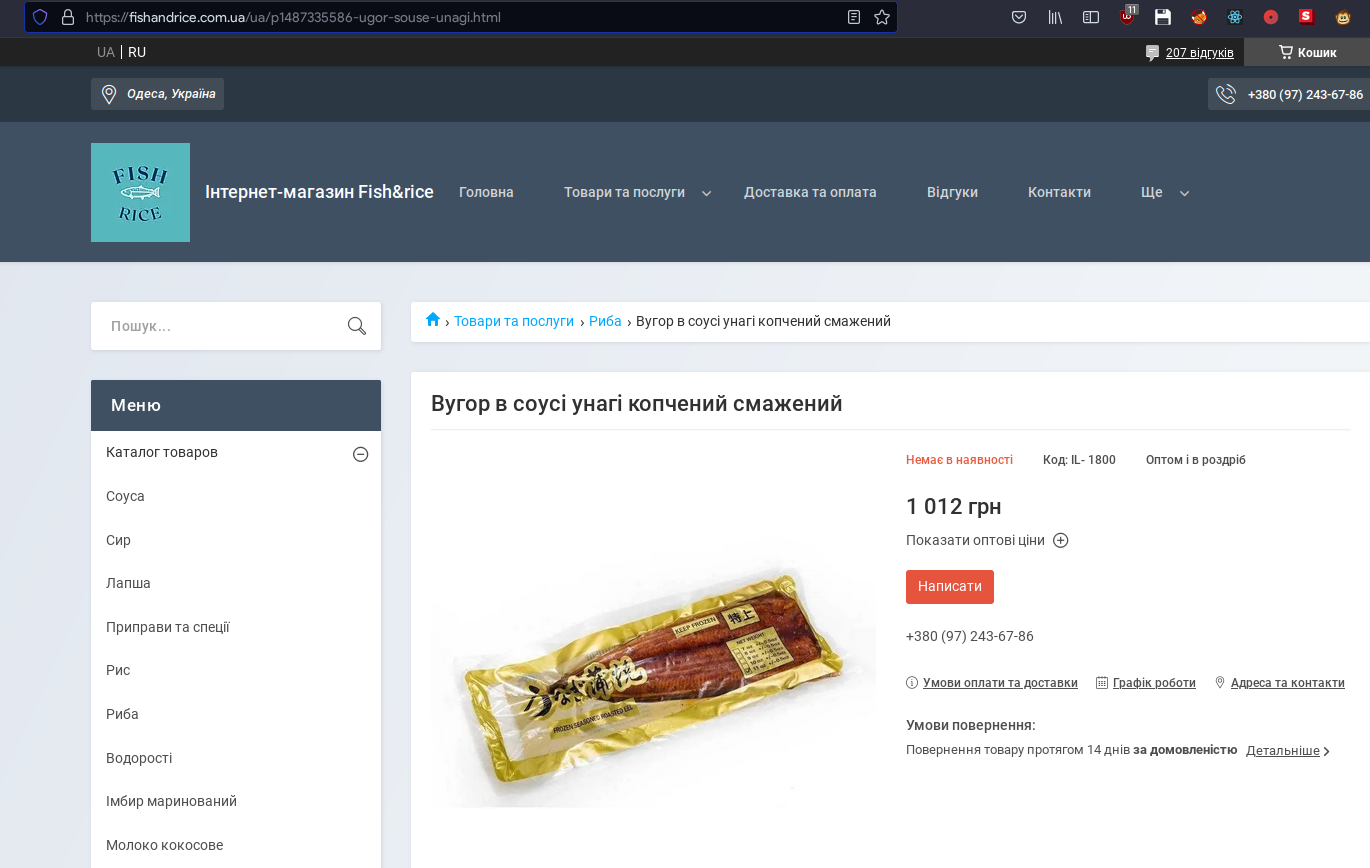Open the Pocket save icon in toolbar

(1019, 16)
